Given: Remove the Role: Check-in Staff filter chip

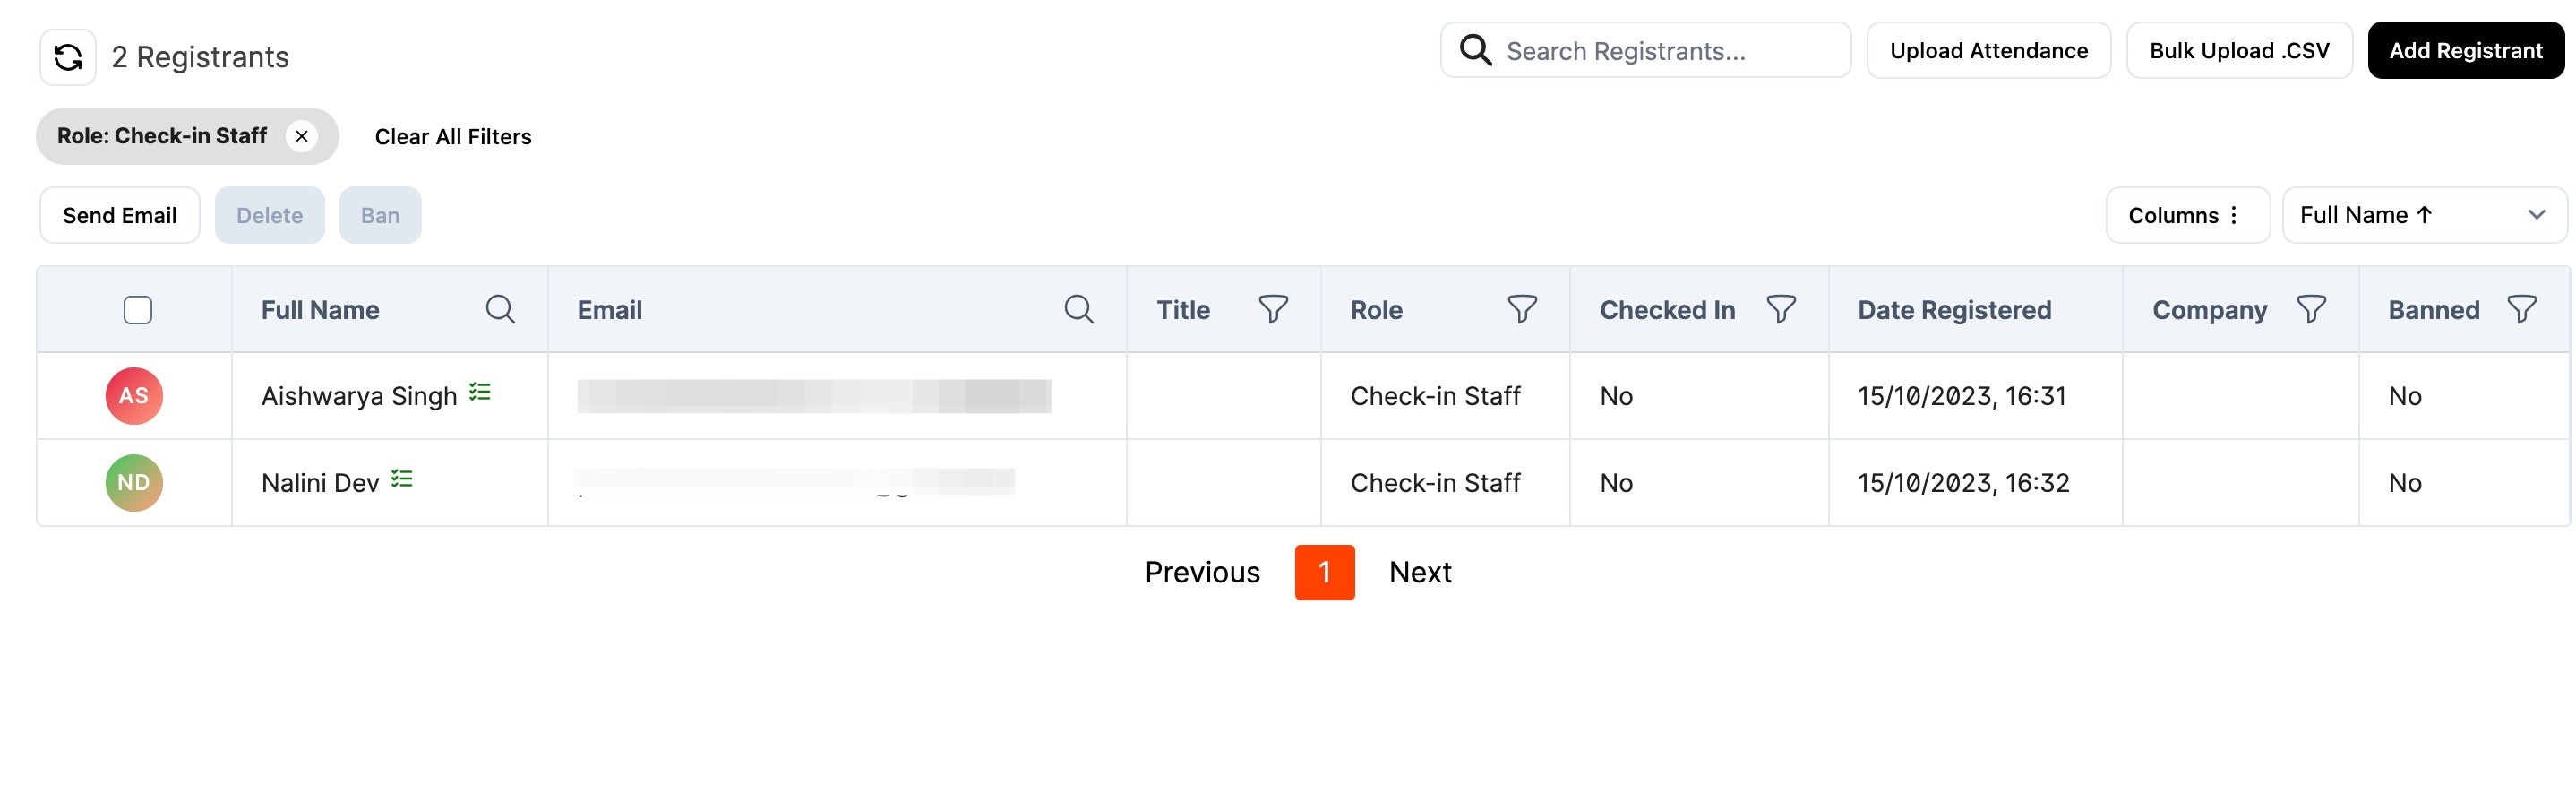Looking at the screenshot, I should (x=301, y=136).
